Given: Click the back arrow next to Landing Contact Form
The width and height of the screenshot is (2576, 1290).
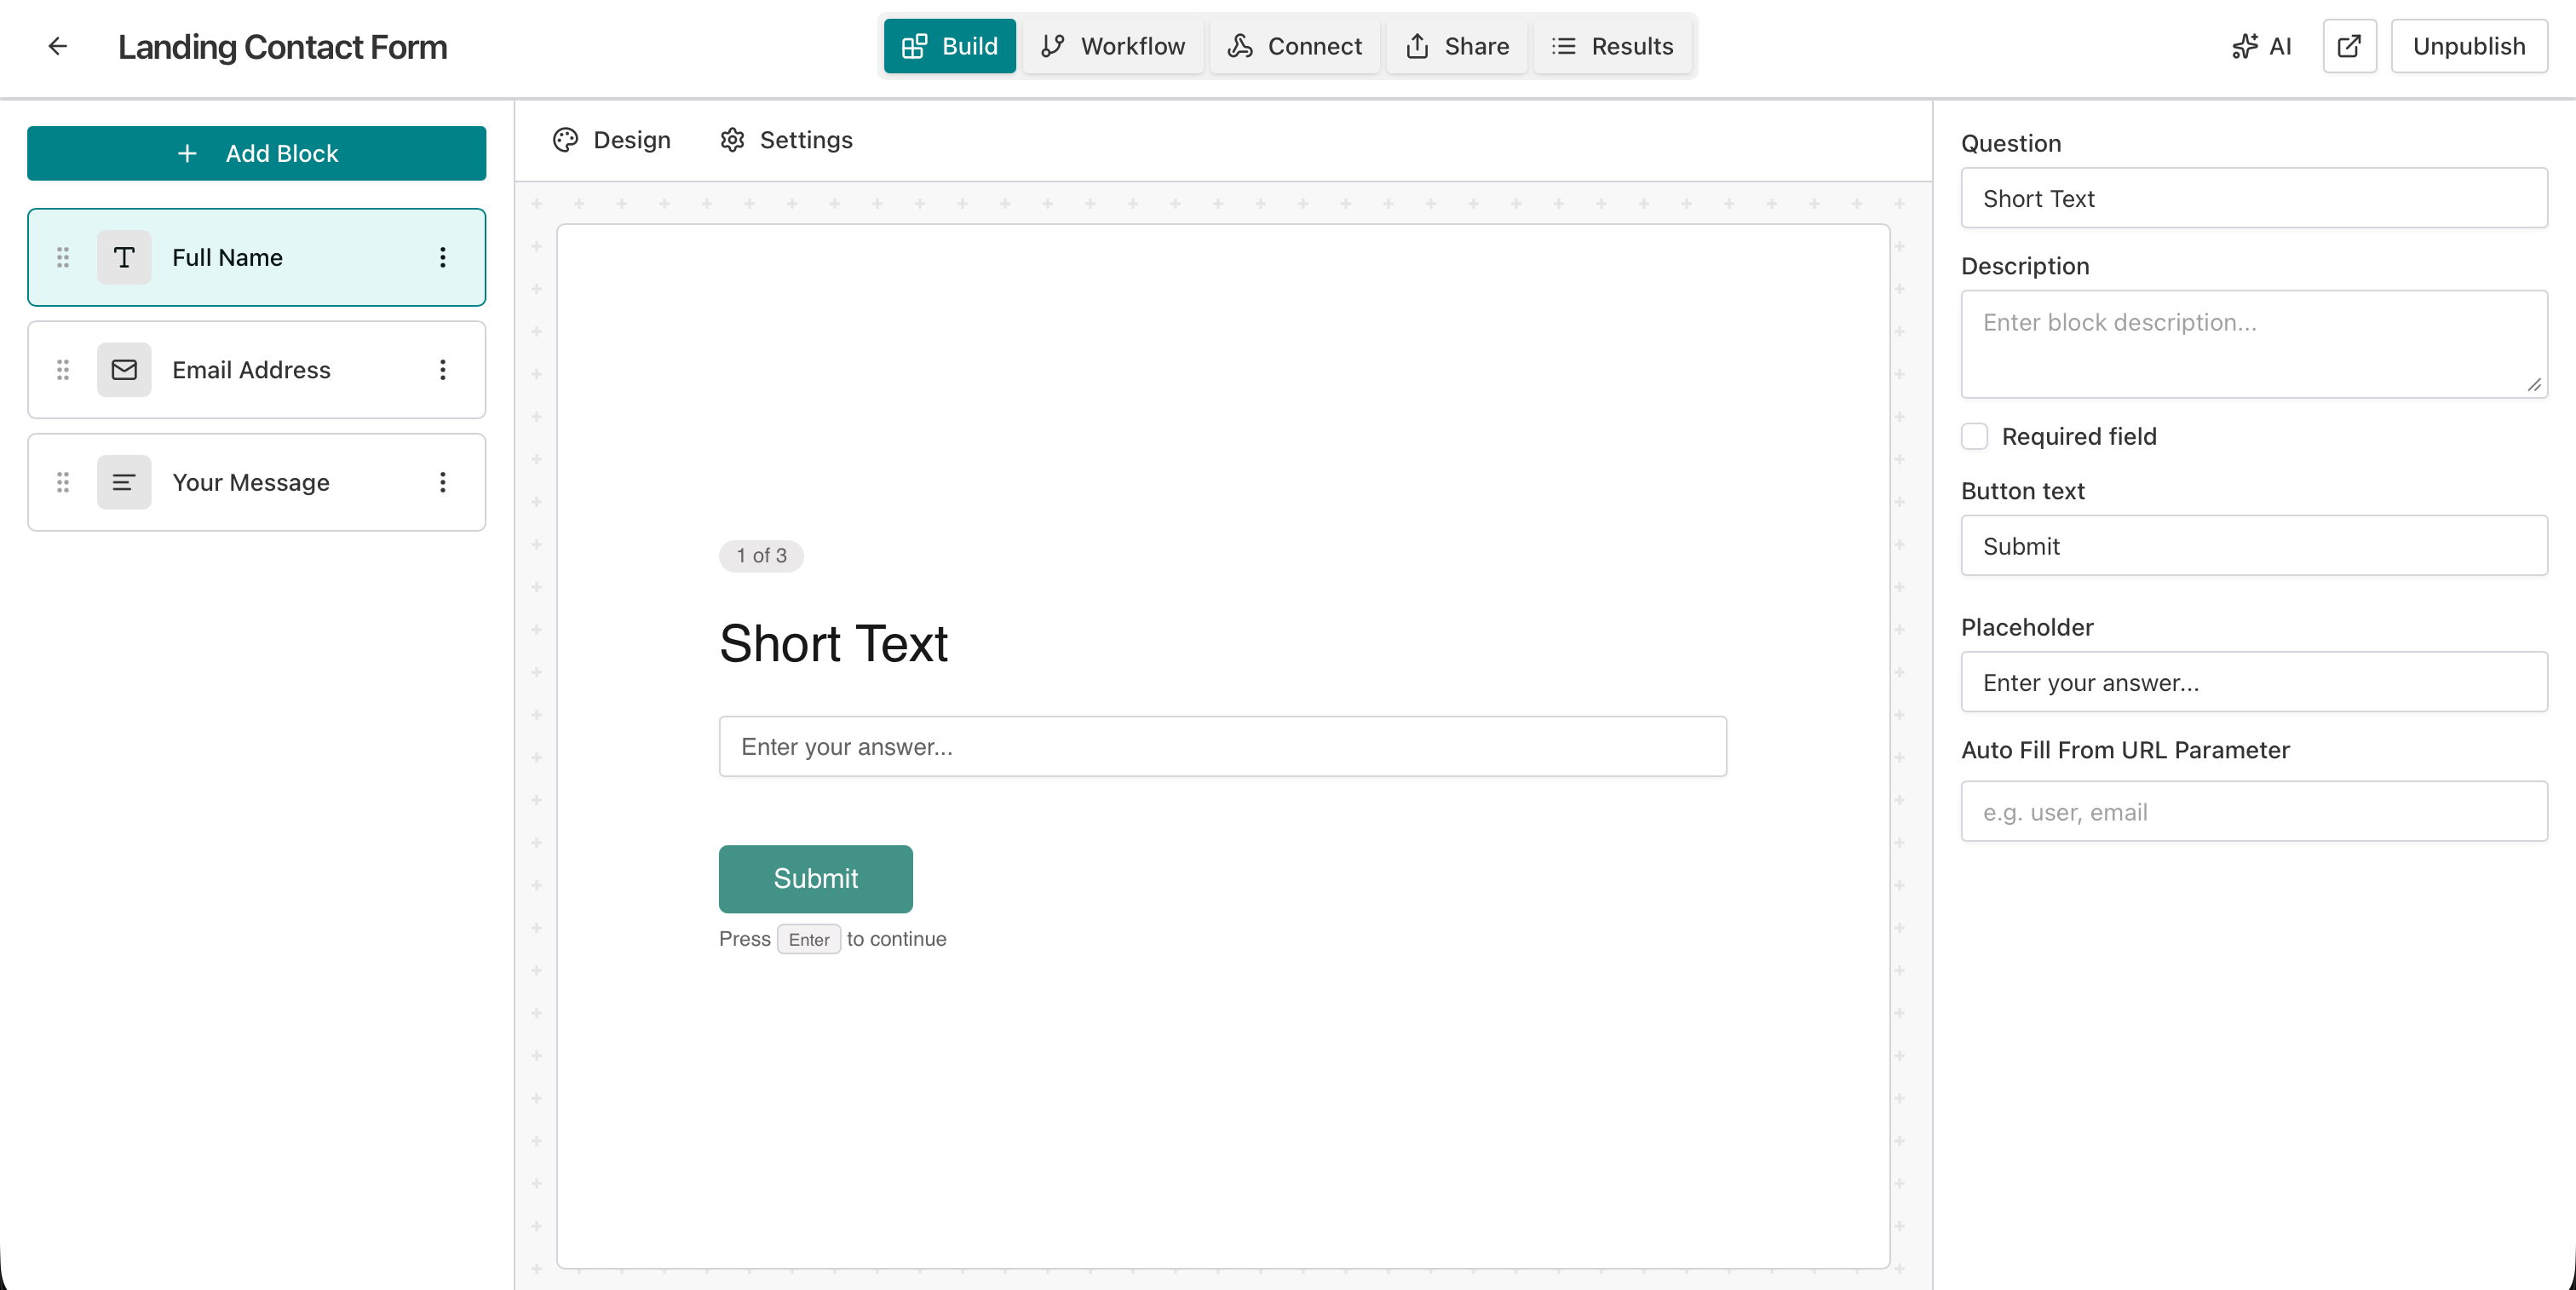Looking at the screenshot, I should [57, 46].
